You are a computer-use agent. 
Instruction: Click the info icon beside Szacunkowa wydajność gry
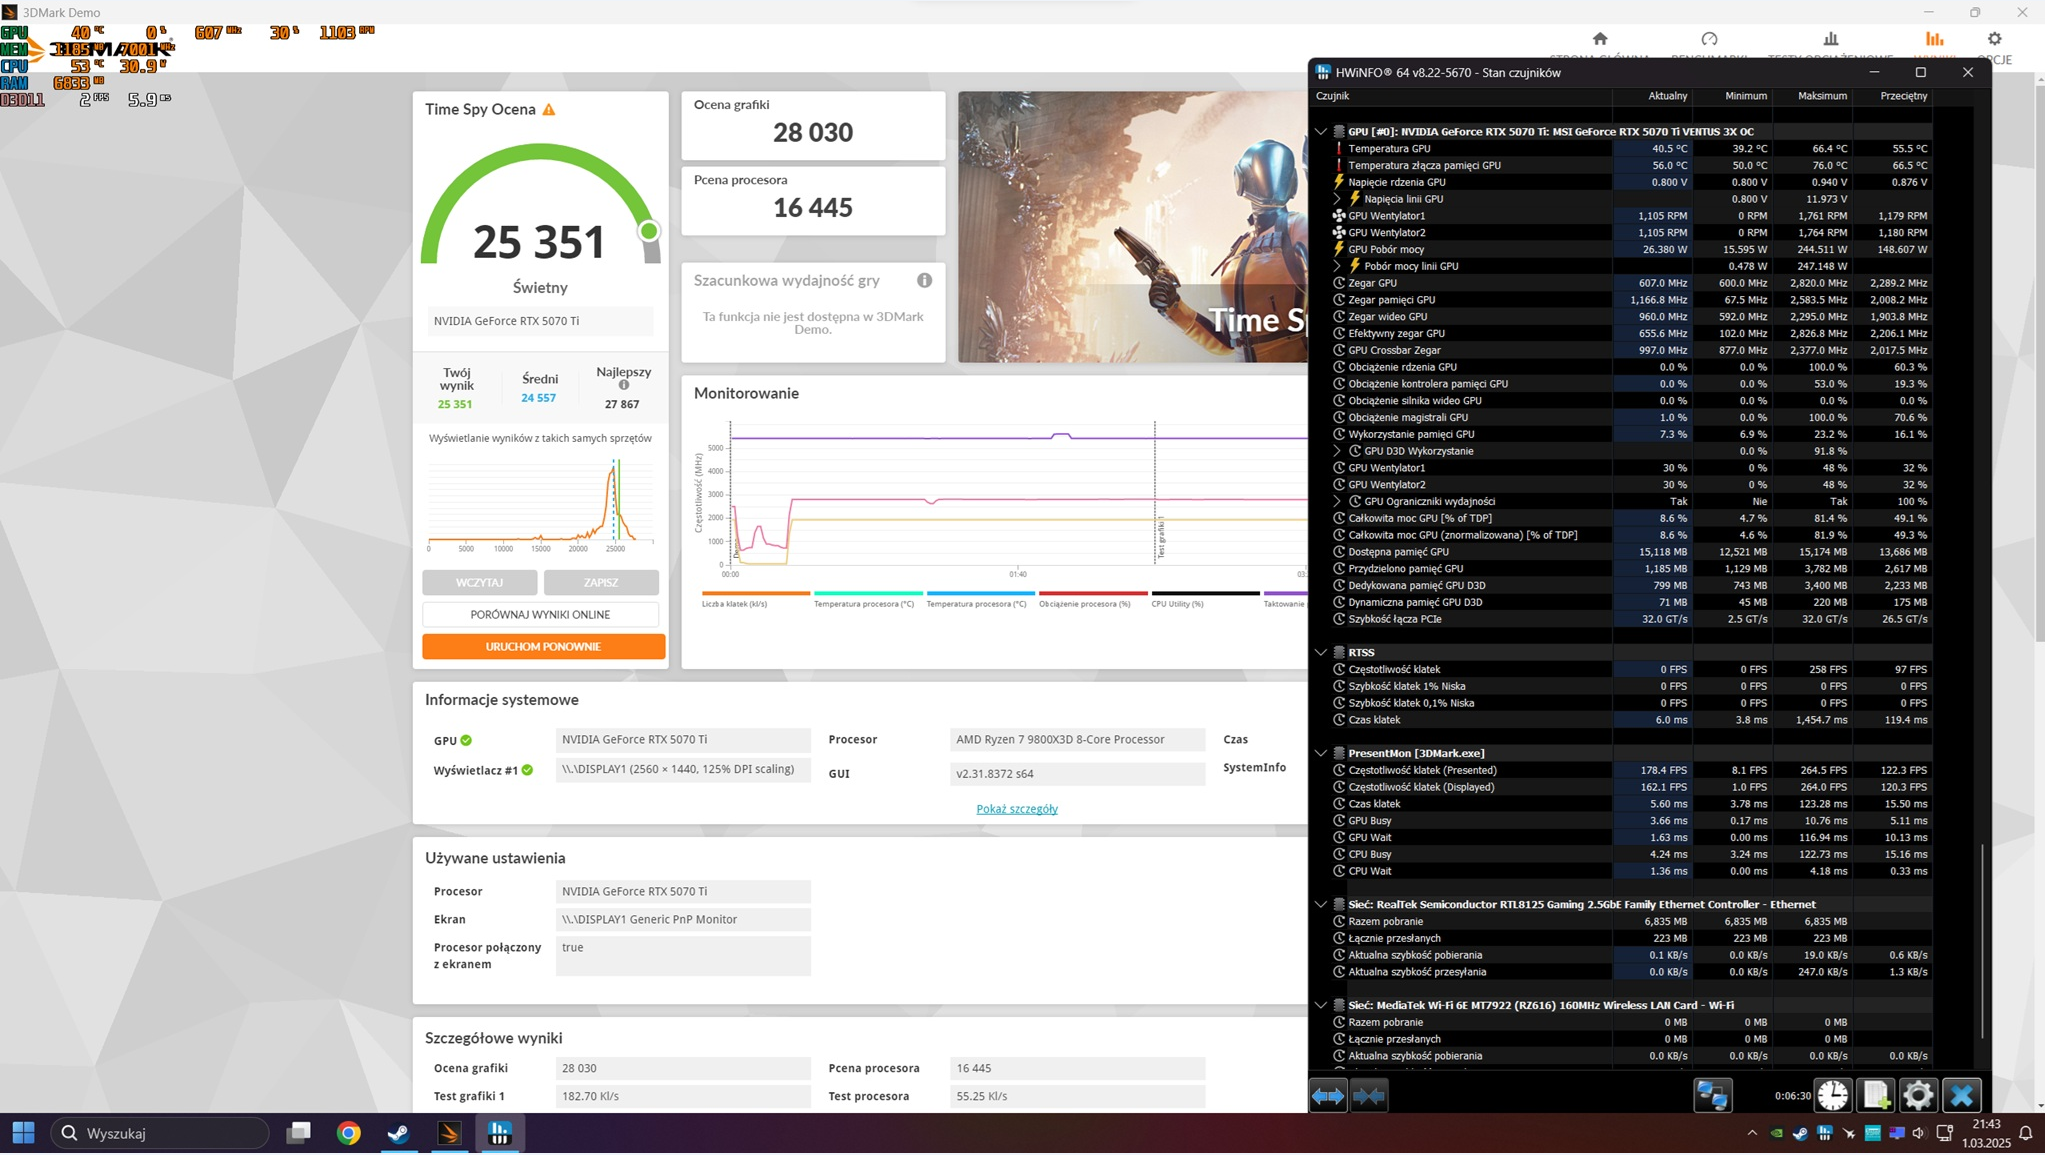[x=924, y=281]
